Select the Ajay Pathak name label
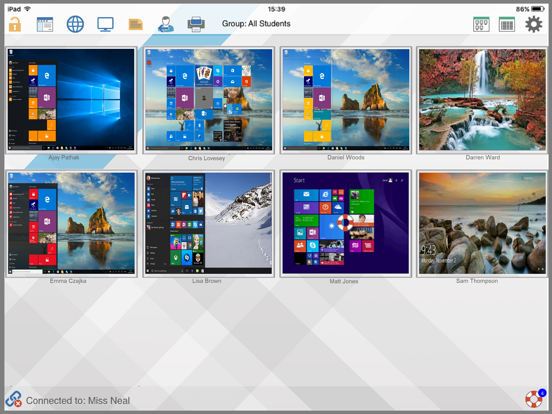Viewport: 552px width, 414px height. [64, 157]
